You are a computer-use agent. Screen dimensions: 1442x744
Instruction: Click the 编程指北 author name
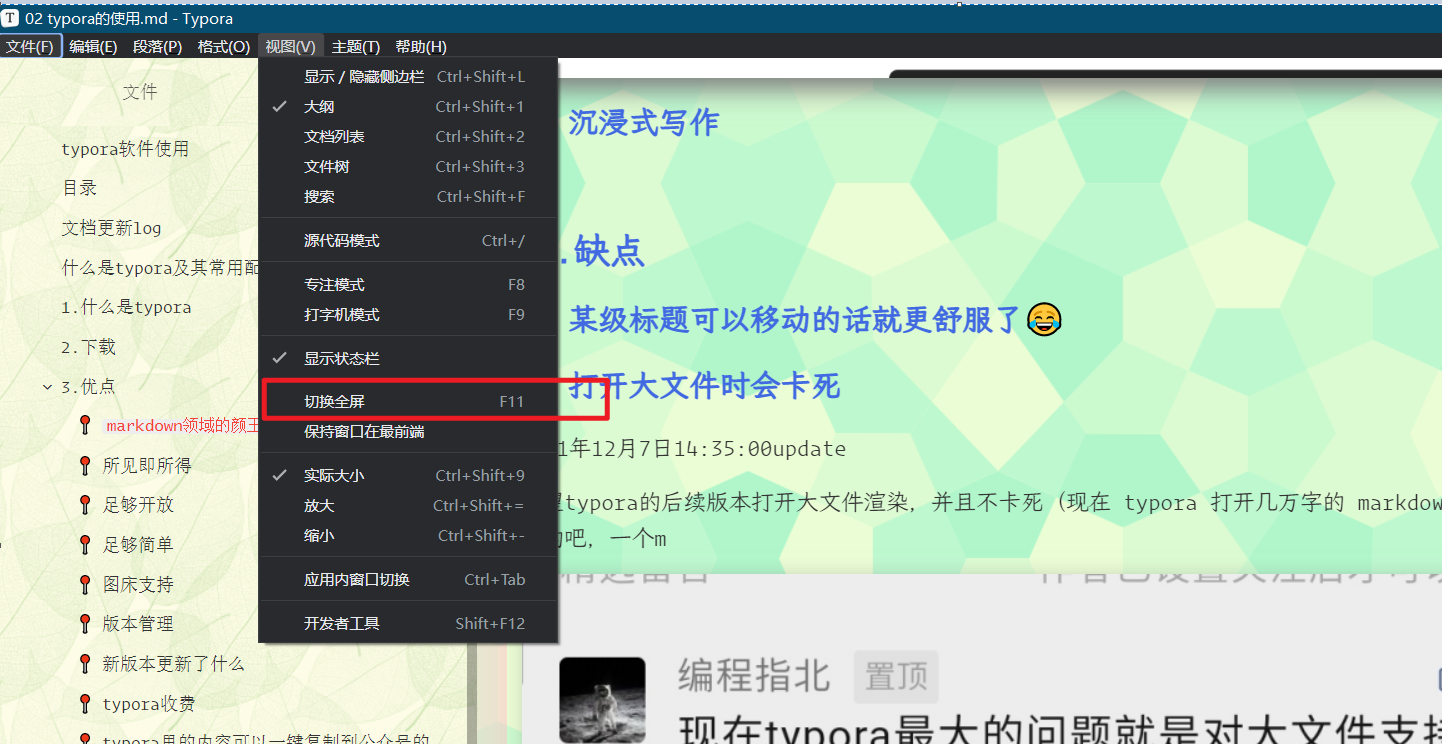pos(754,677)
